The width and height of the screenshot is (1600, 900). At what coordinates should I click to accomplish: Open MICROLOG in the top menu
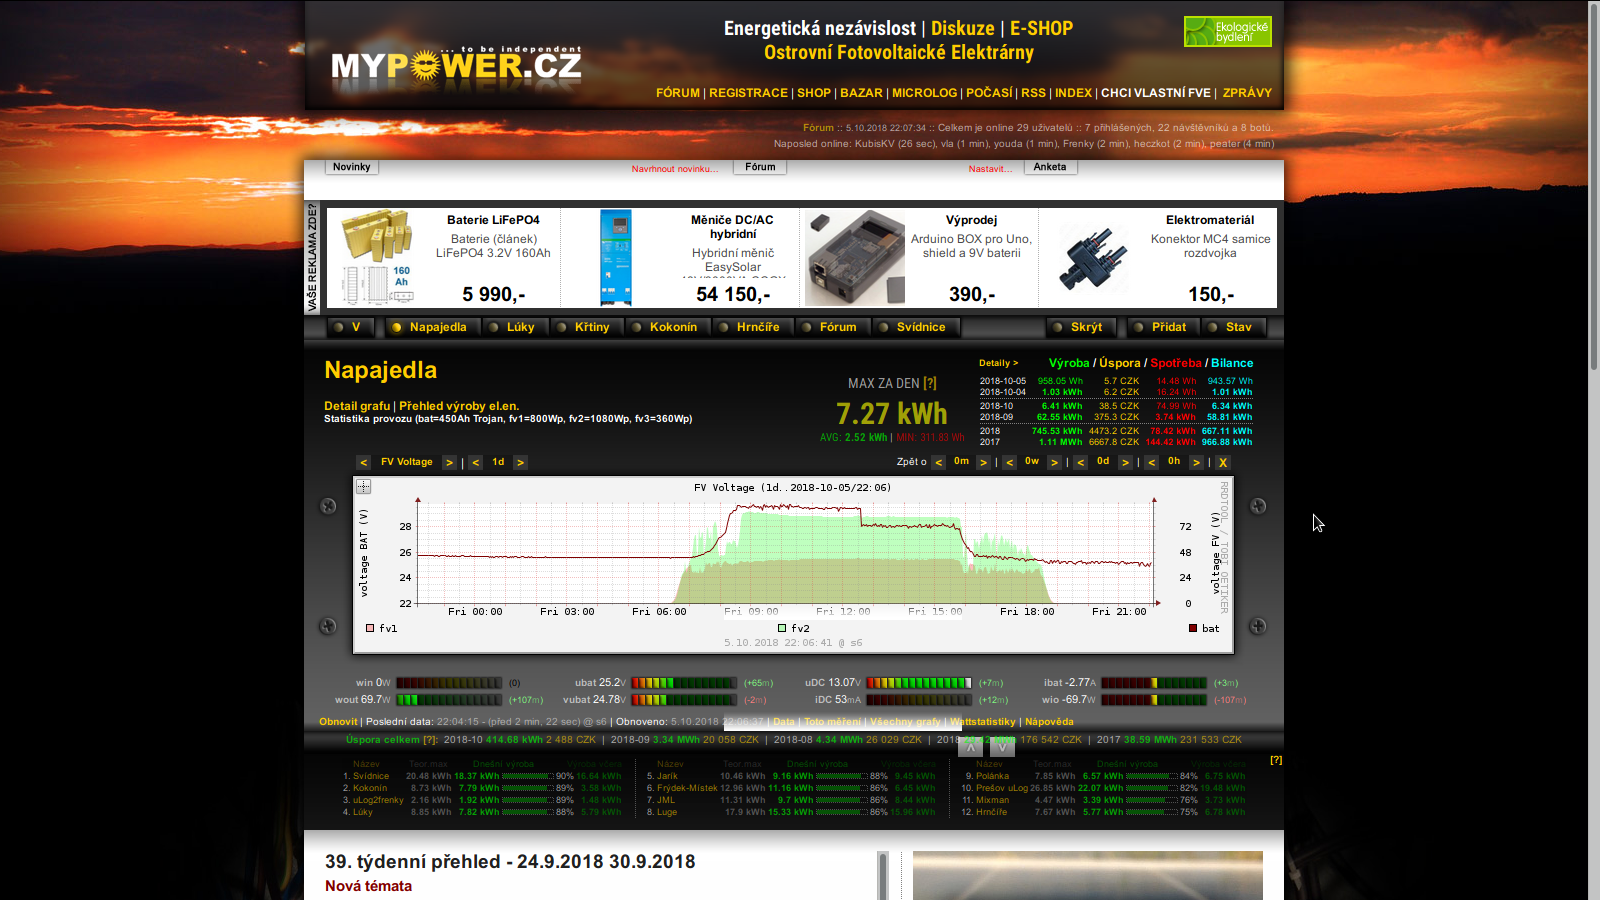pyautogui.click(x=924, y=93)
